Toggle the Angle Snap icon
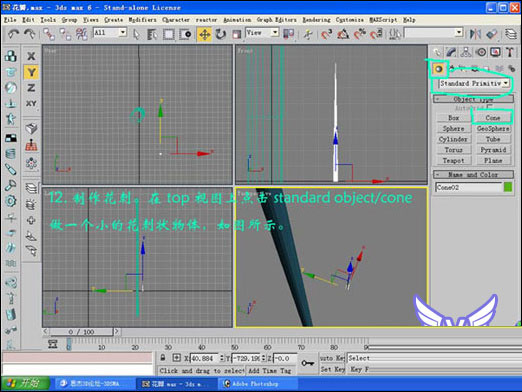 tap(343, 34)
